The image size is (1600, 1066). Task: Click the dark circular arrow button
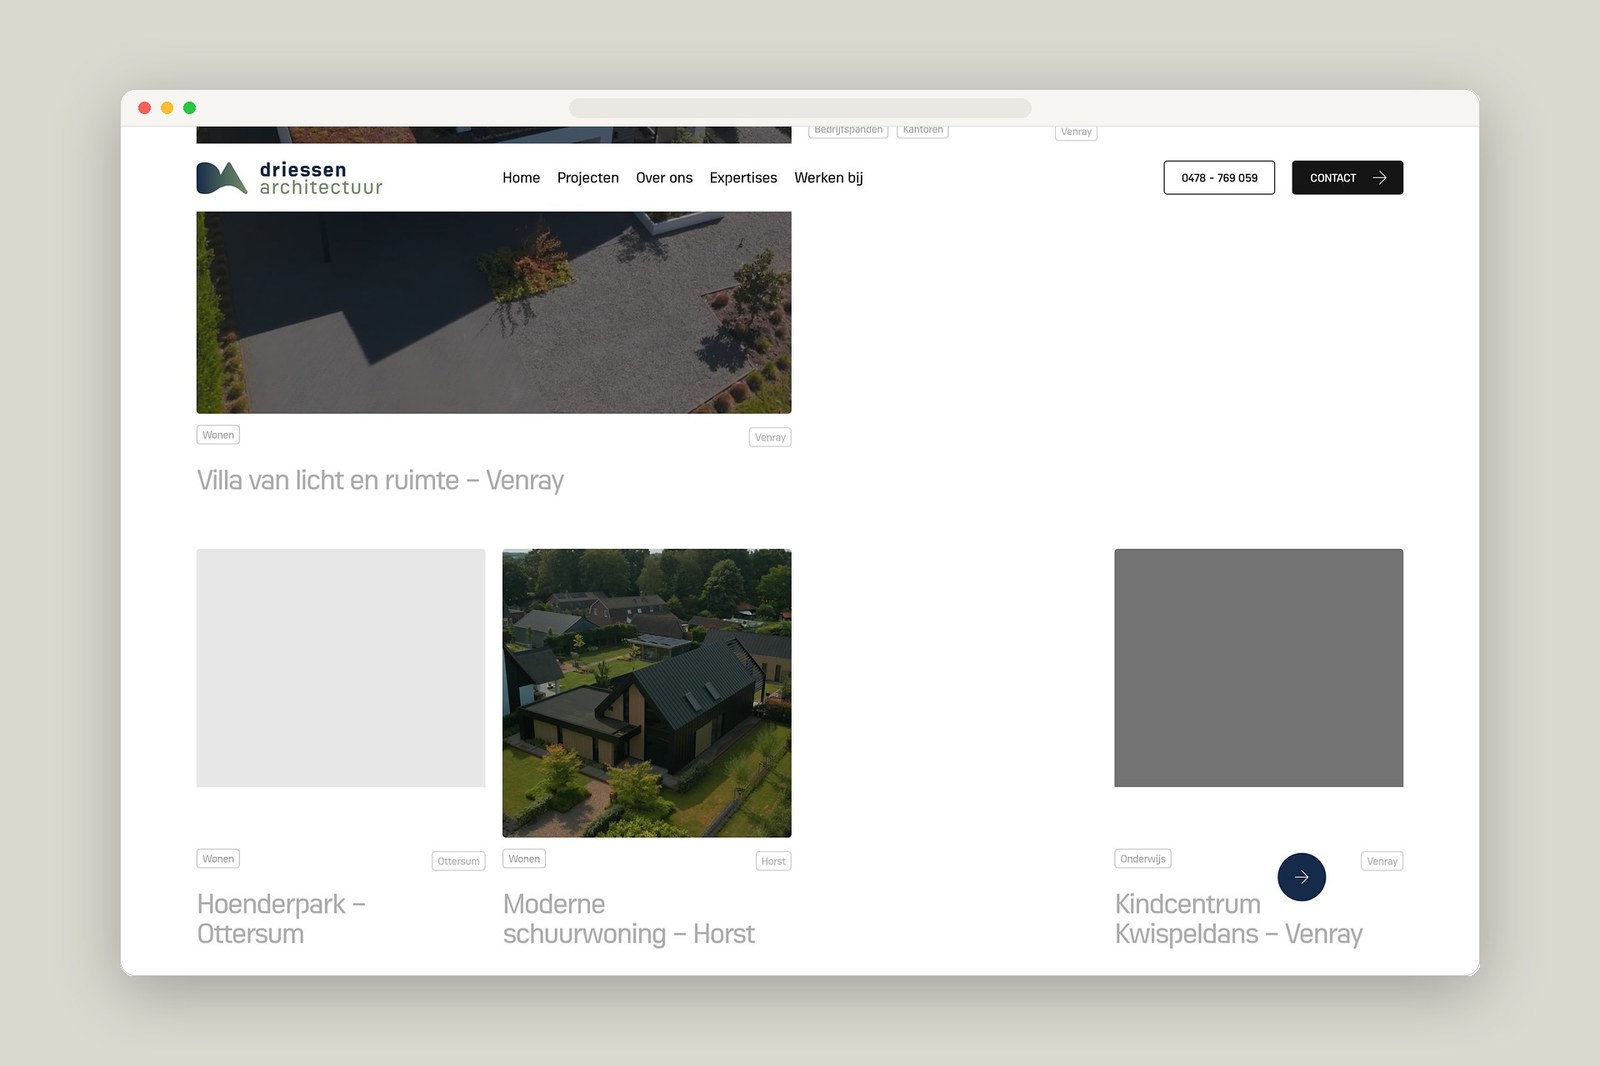pyautogui.click(x=1301, y=877)
